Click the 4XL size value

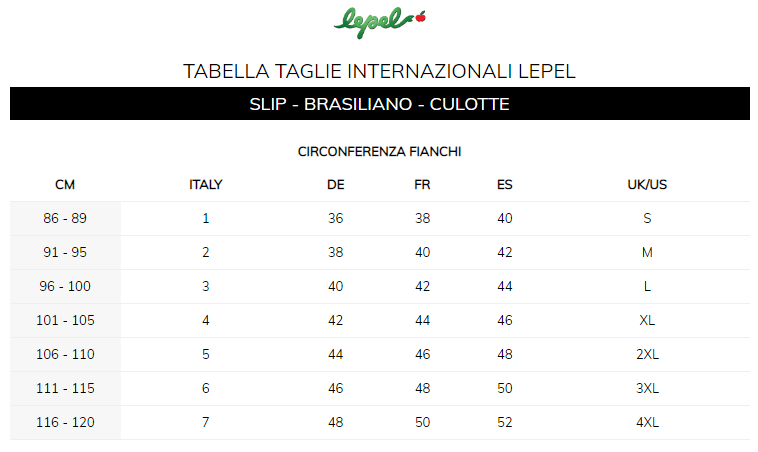pos(647,422)
